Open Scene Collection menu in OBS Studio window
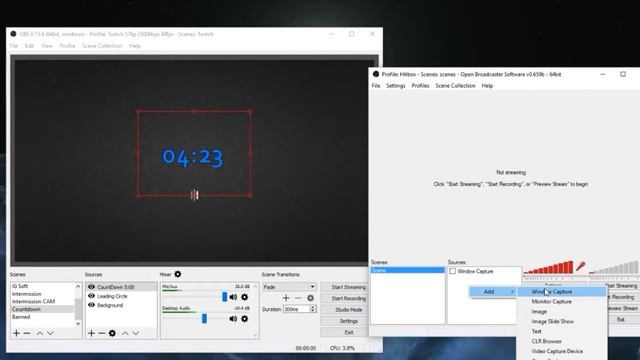Viewport: 640px width, 360px height. [102, 46]
